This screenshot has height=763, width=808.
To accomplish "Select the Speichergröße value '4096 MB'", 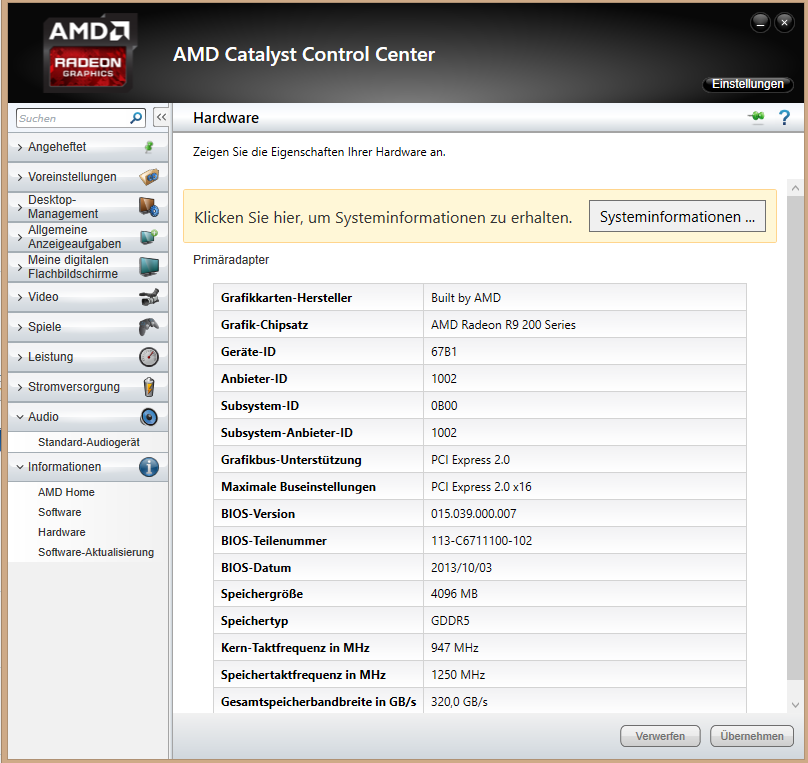I will pyautogui.click(x=454, y=594).
